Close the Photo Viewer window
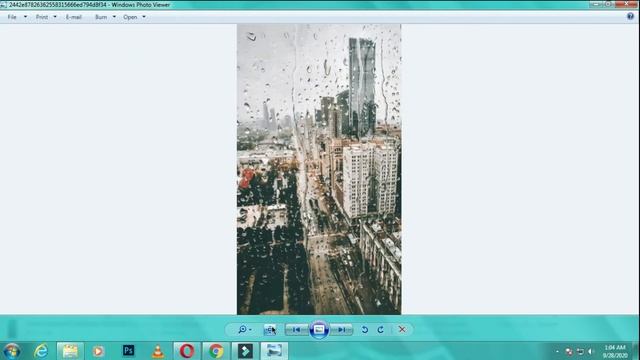640x360 pixels. (x=627, y=4)
